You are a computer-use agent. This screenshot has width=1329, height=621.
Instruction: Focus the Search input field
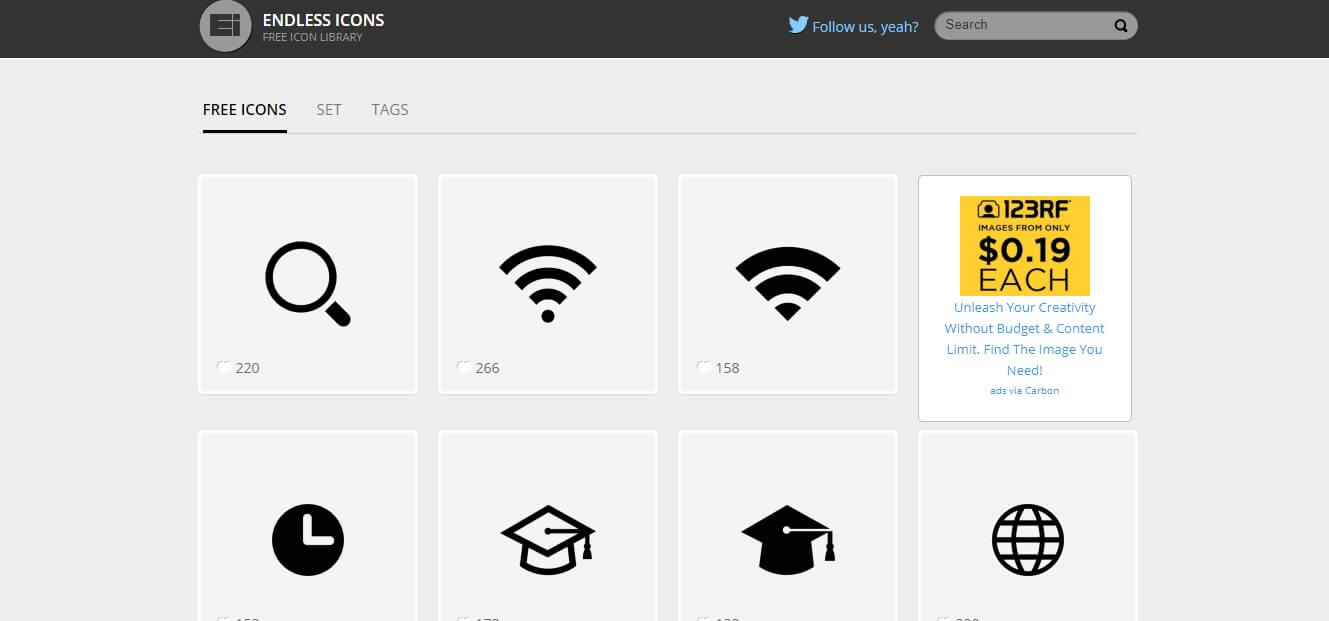coord(1025,25)
